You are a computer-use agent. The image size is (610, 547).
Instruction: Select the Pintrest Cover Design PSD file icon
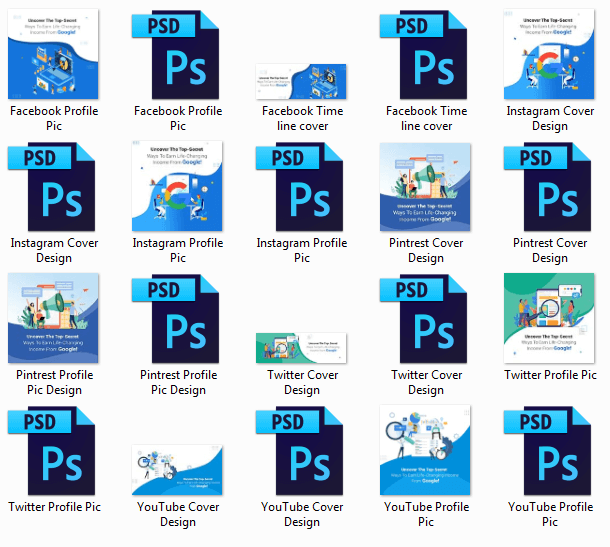click(x=547, y=187)
